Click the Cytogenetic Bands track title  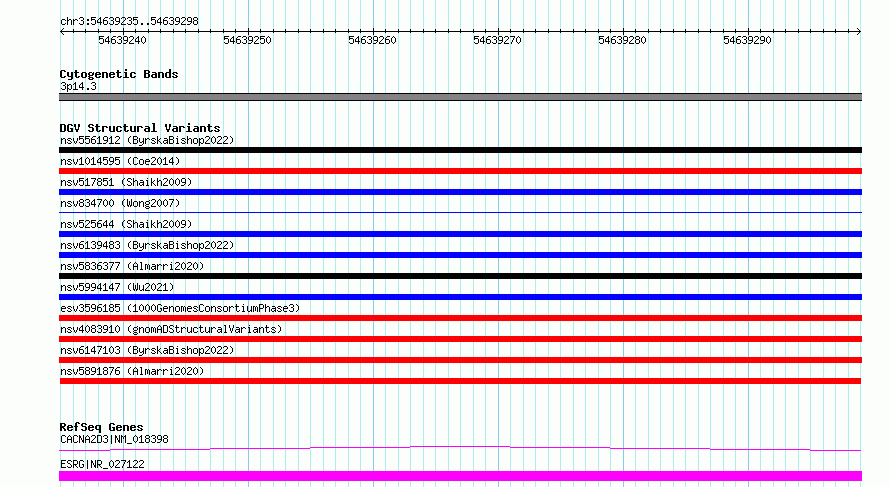coord(119,74)
